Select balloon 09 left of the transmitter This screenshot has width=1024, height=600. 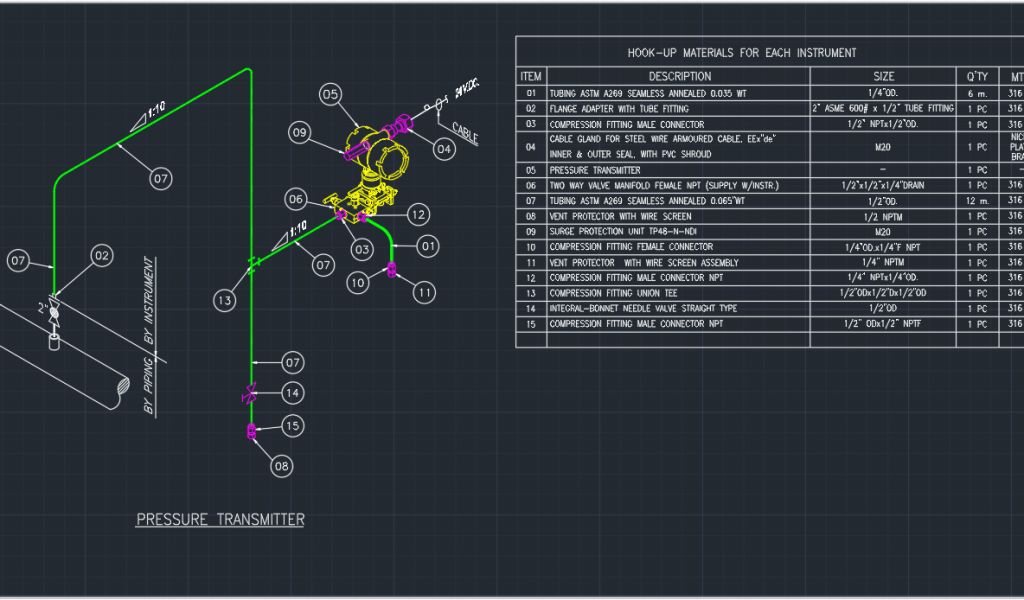[x=300, y=131]
